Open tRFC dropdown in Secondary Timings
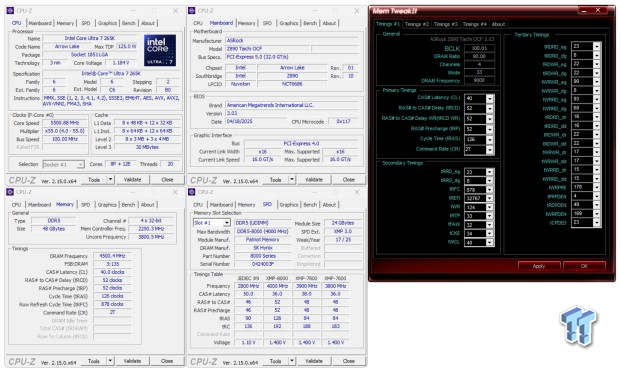Screen dimensions: 620x370 490,190
